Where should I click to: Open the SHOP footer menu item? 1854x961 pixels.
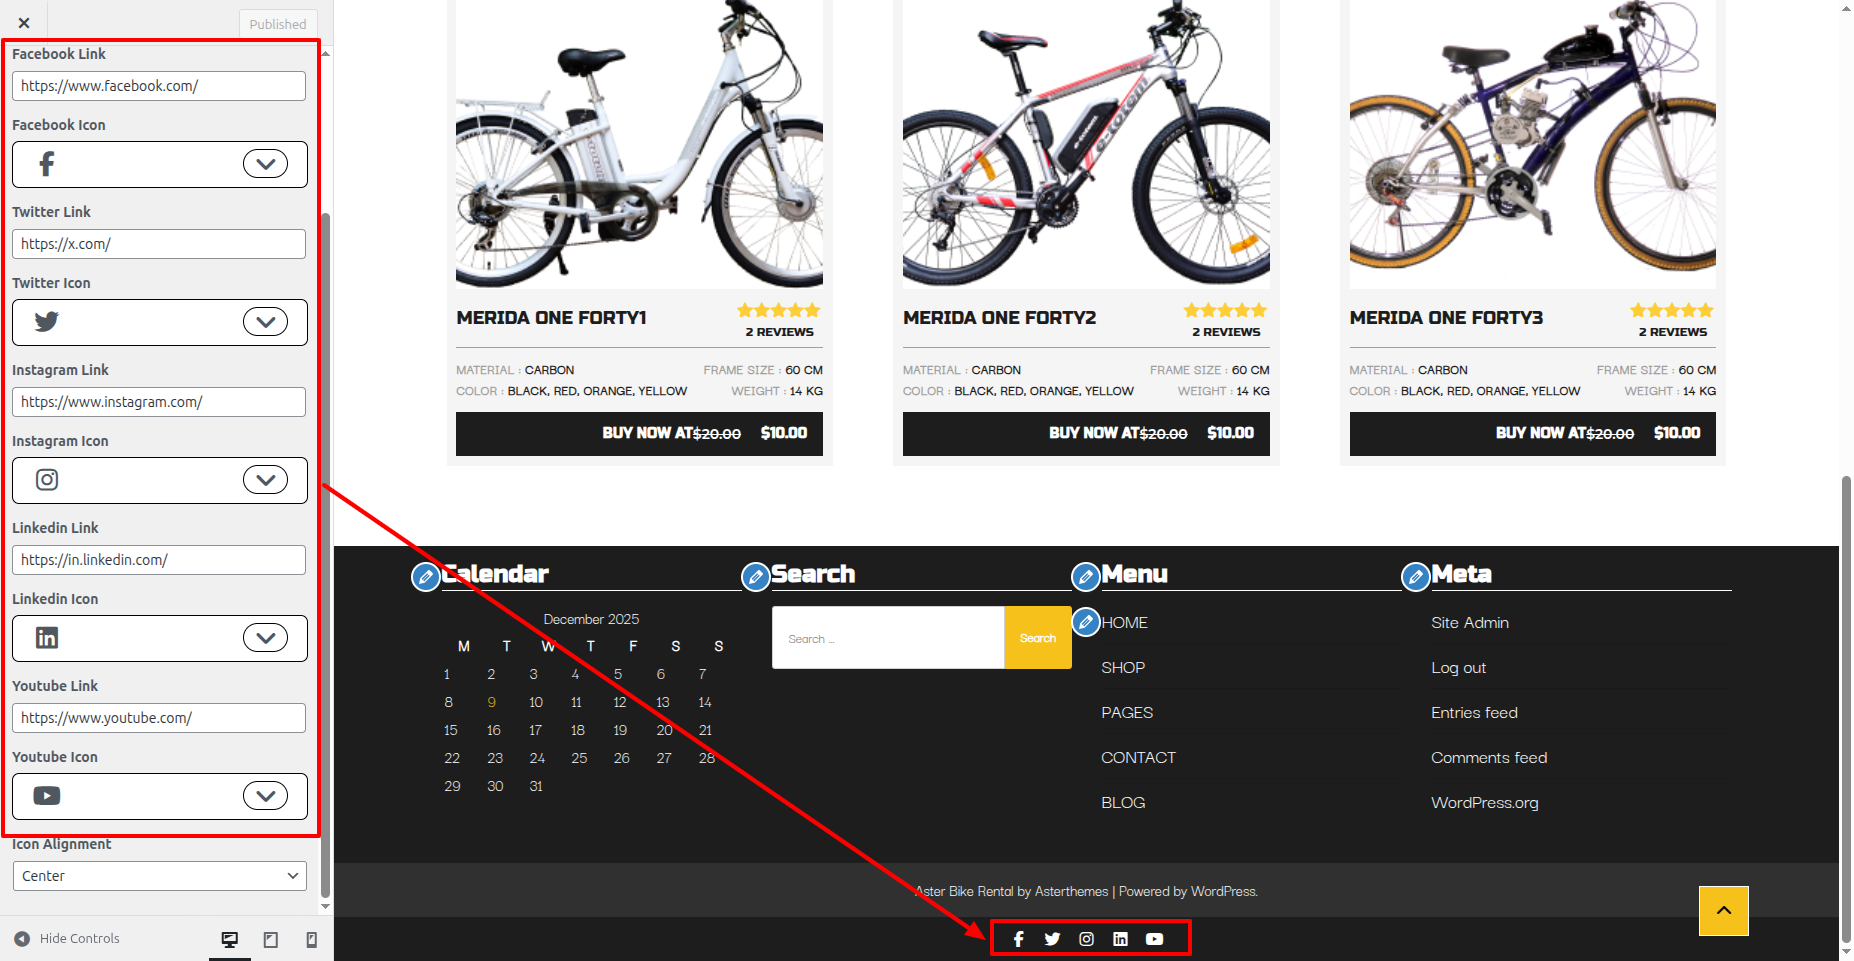coord(1122,668)
